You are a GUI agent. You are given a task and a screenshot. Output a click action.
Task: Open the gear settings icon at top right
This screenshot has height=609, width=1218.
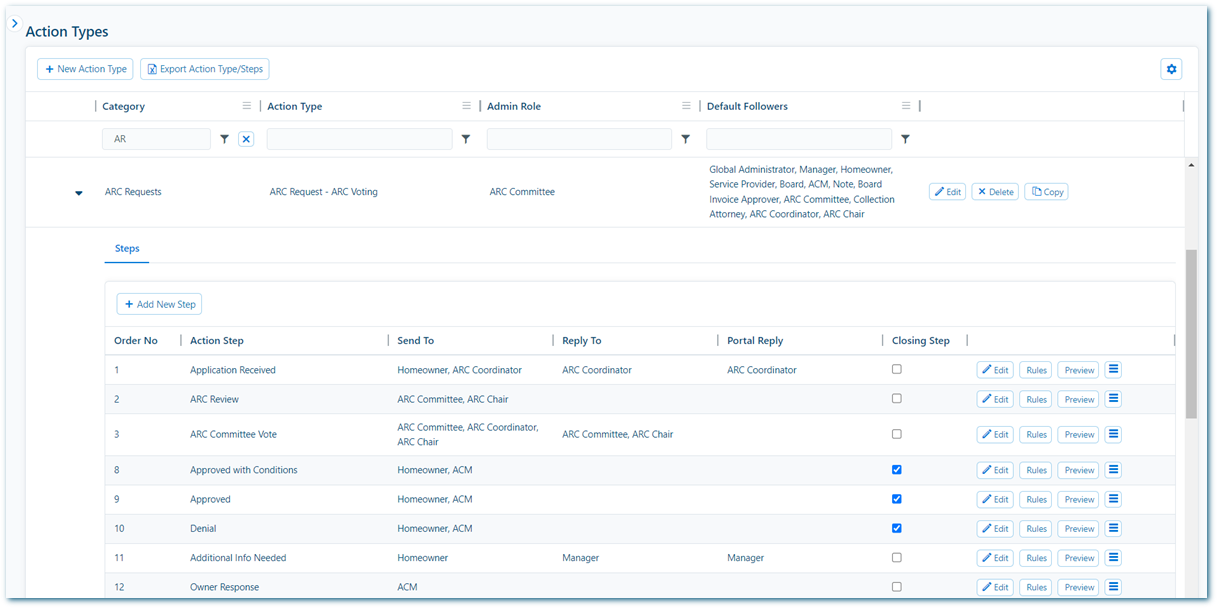coord(1171,69)
